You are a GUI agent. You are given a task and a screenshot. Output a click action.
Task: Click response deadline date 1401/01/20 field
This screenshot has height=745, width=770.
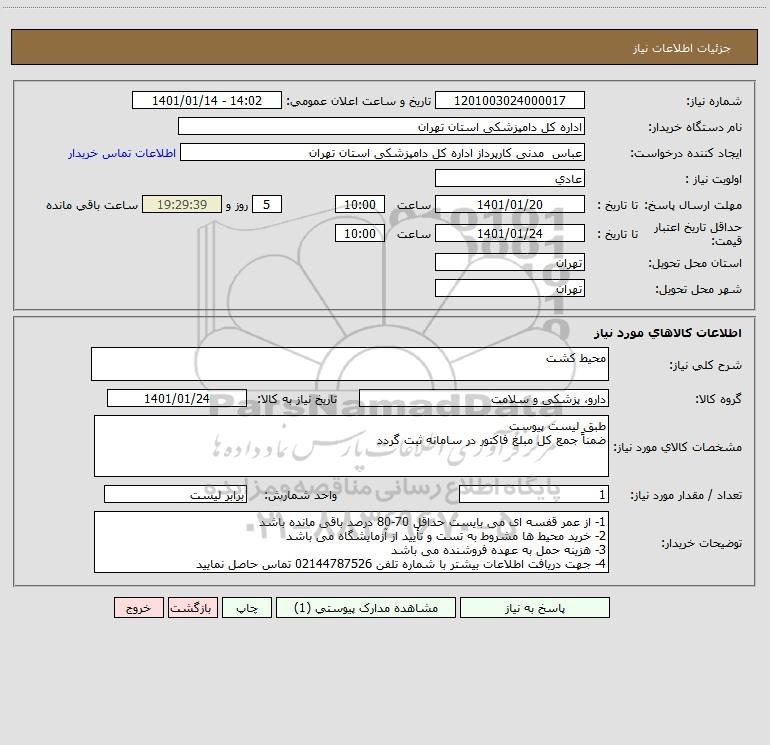point(510,204)
